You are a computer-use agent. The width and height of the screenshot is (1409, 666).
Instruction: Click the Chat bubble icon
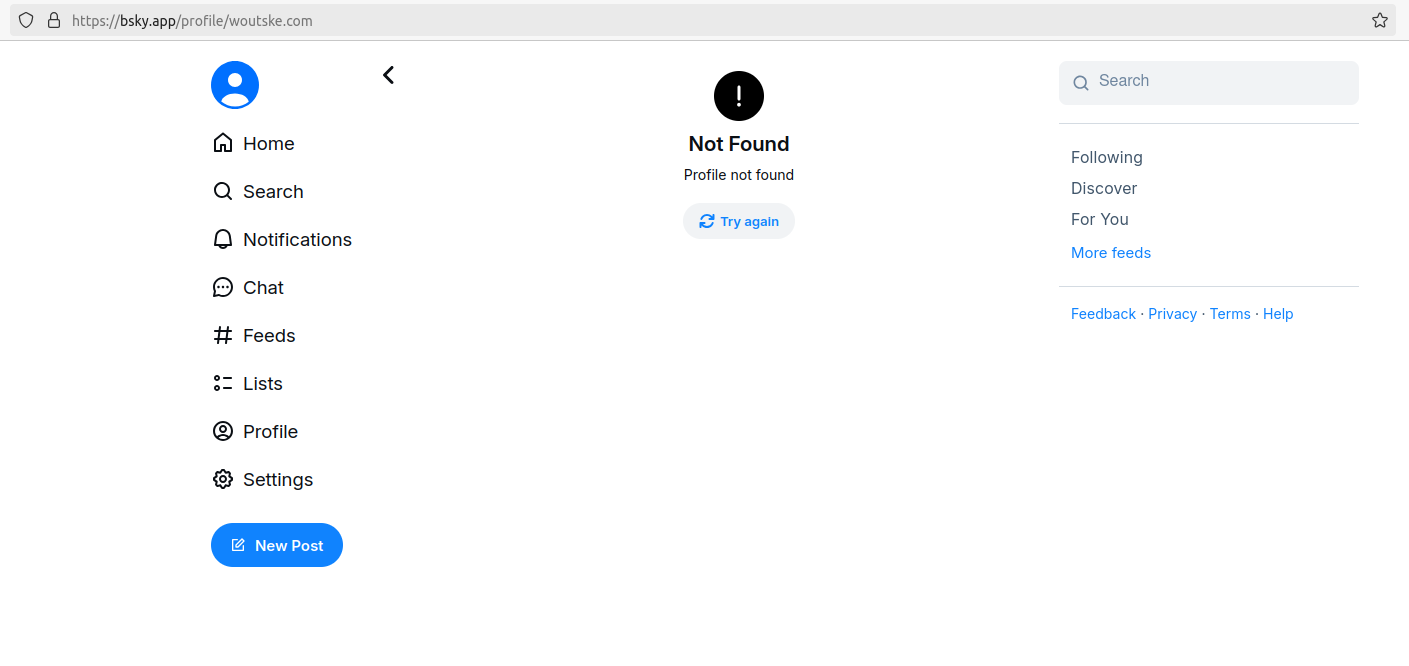(223, 287)
